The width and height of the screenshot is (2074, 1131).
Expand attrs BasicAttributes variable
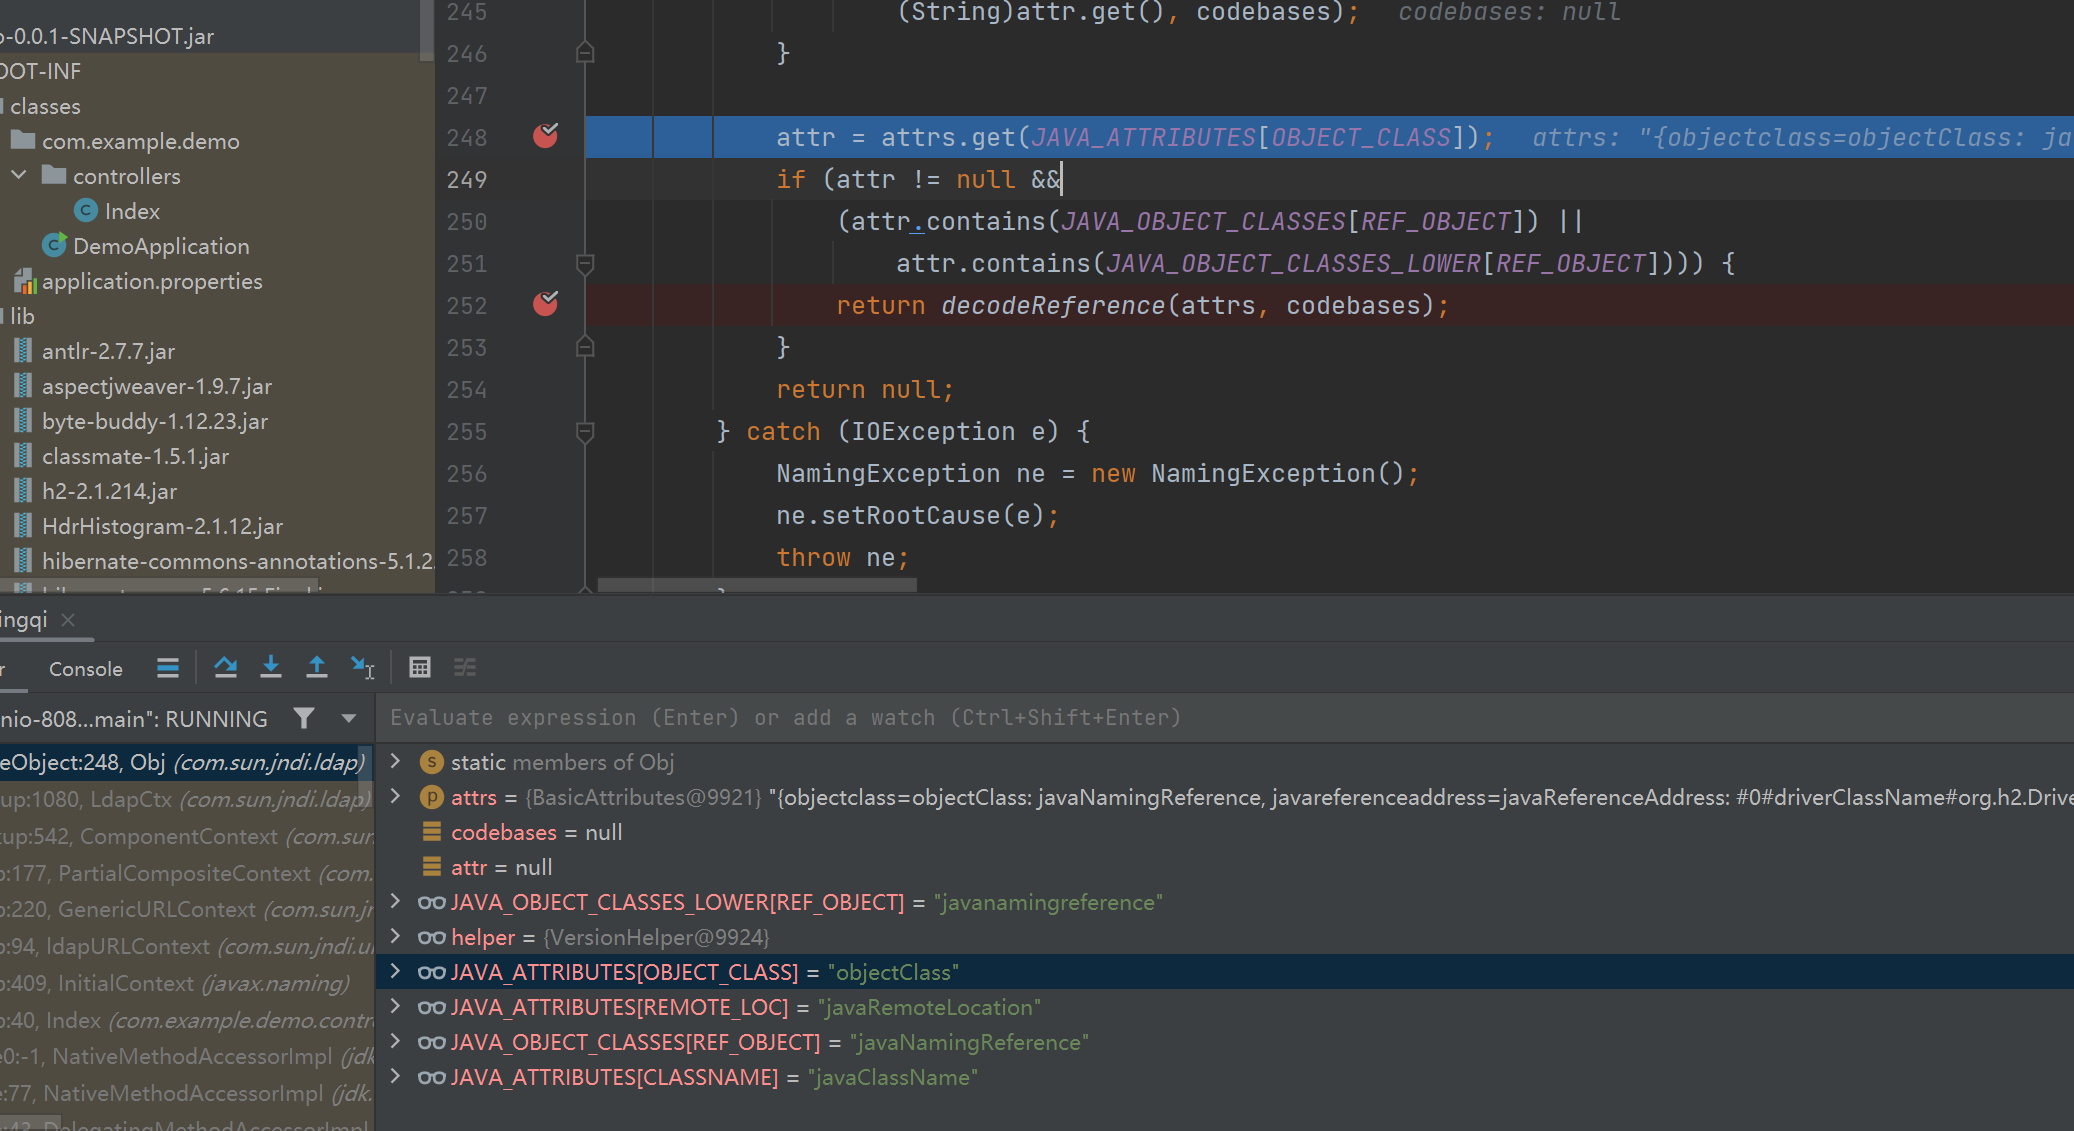[395, 796]
